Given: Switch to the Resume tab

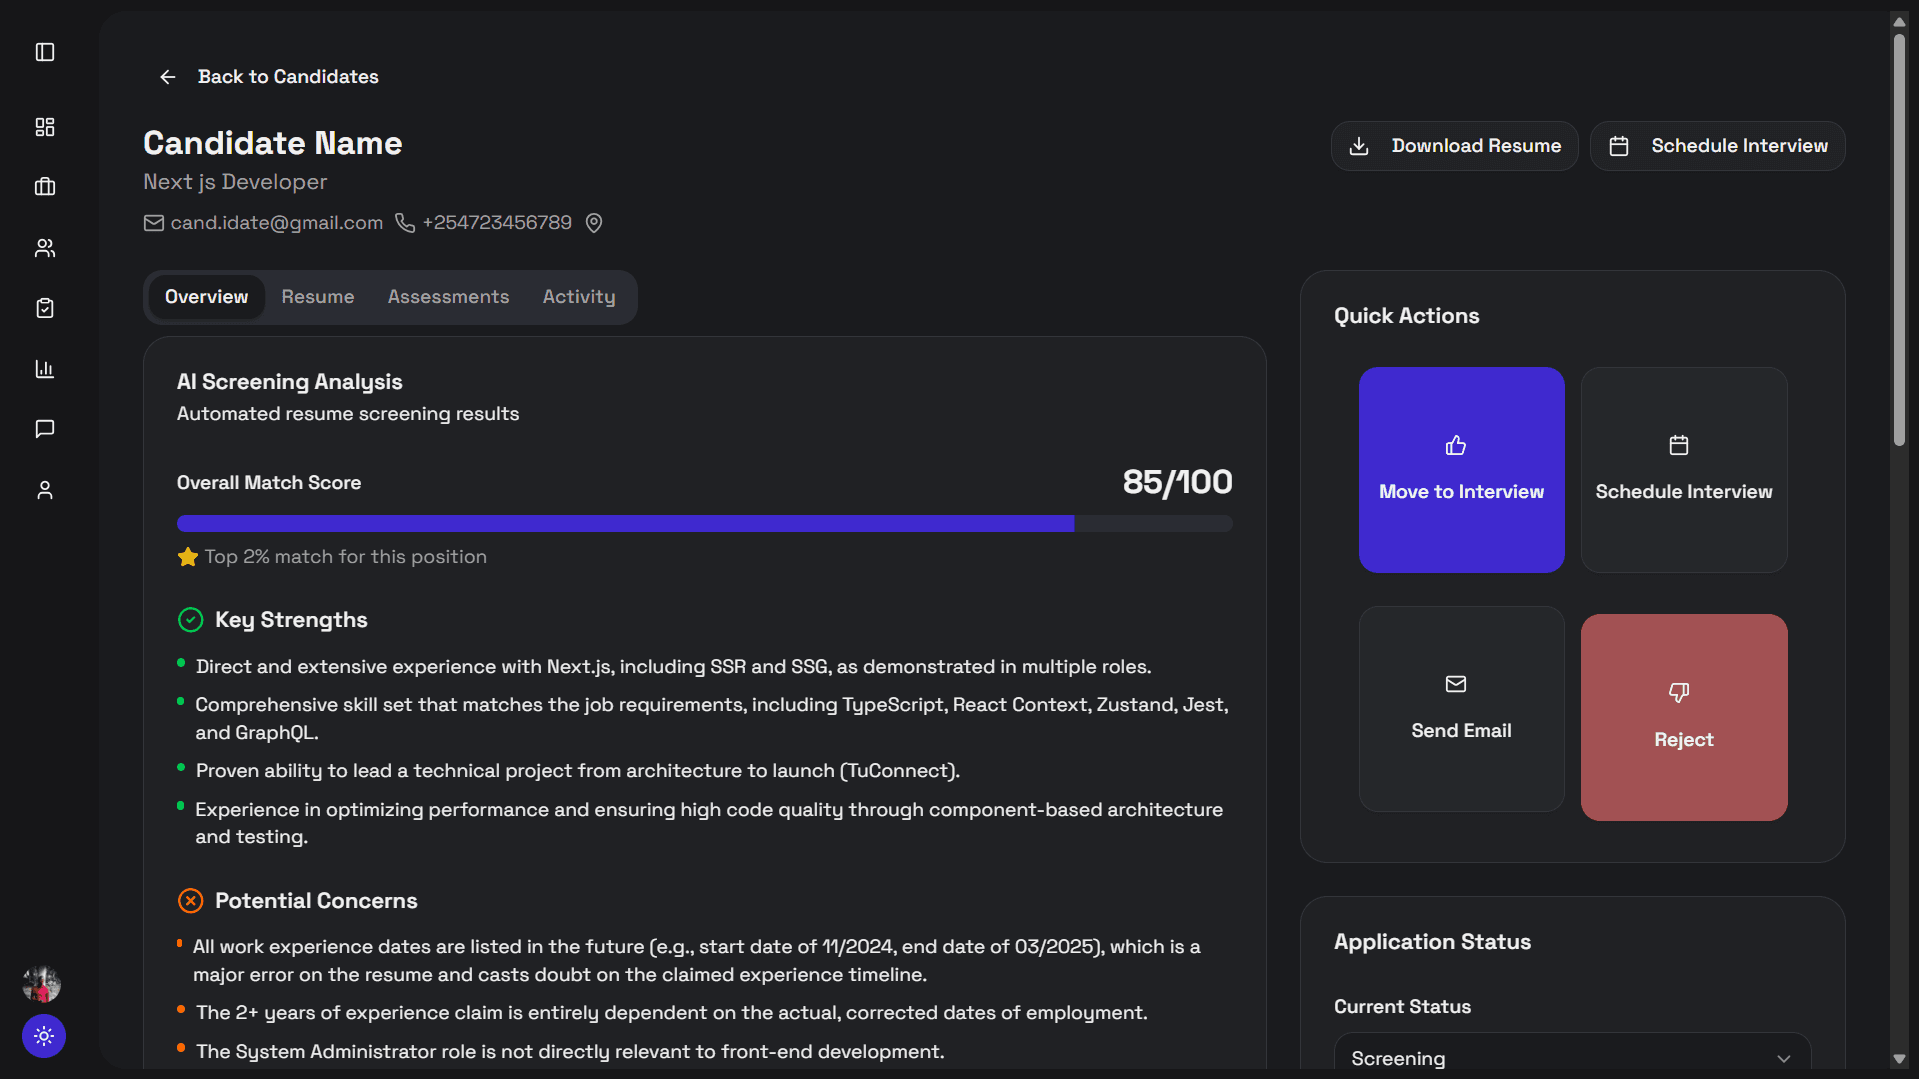Looking at the screenshot, I should pos(317,296).
